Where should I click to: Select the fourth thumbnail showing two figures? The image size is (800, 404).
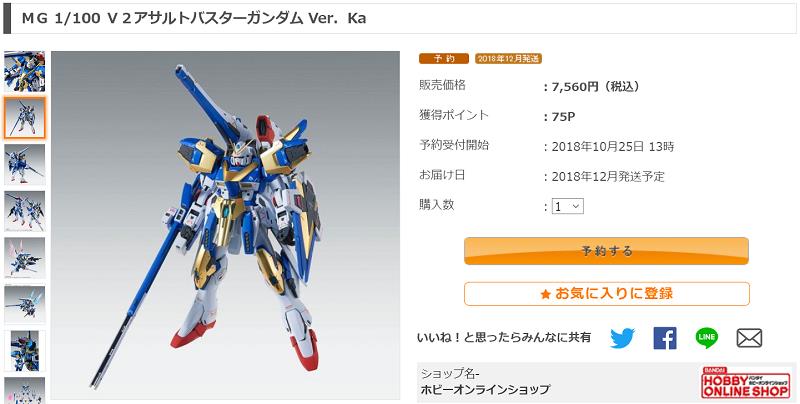[24, 211]
